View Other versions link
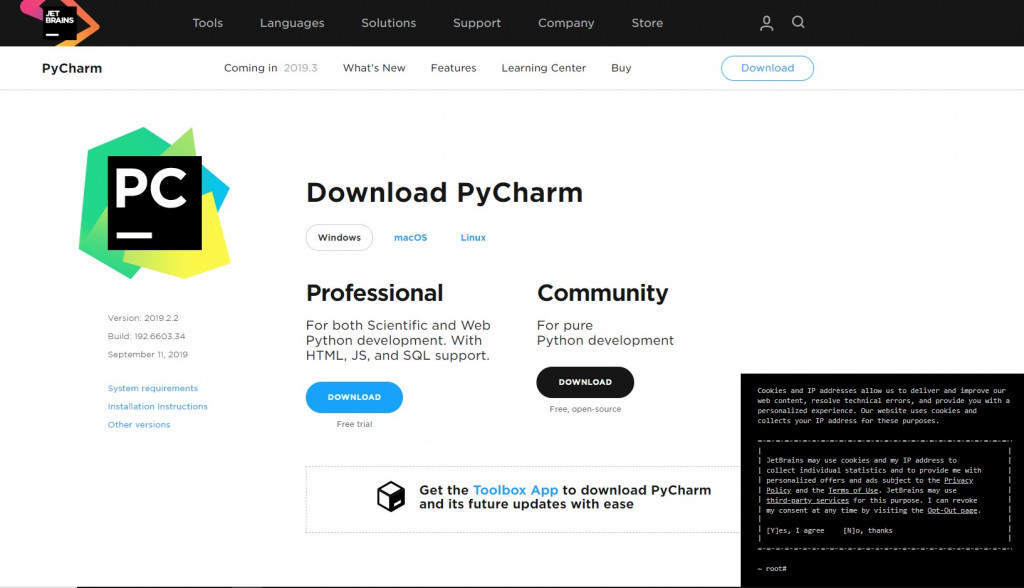This screenshot has height=588, width=1024. (139, 425)
